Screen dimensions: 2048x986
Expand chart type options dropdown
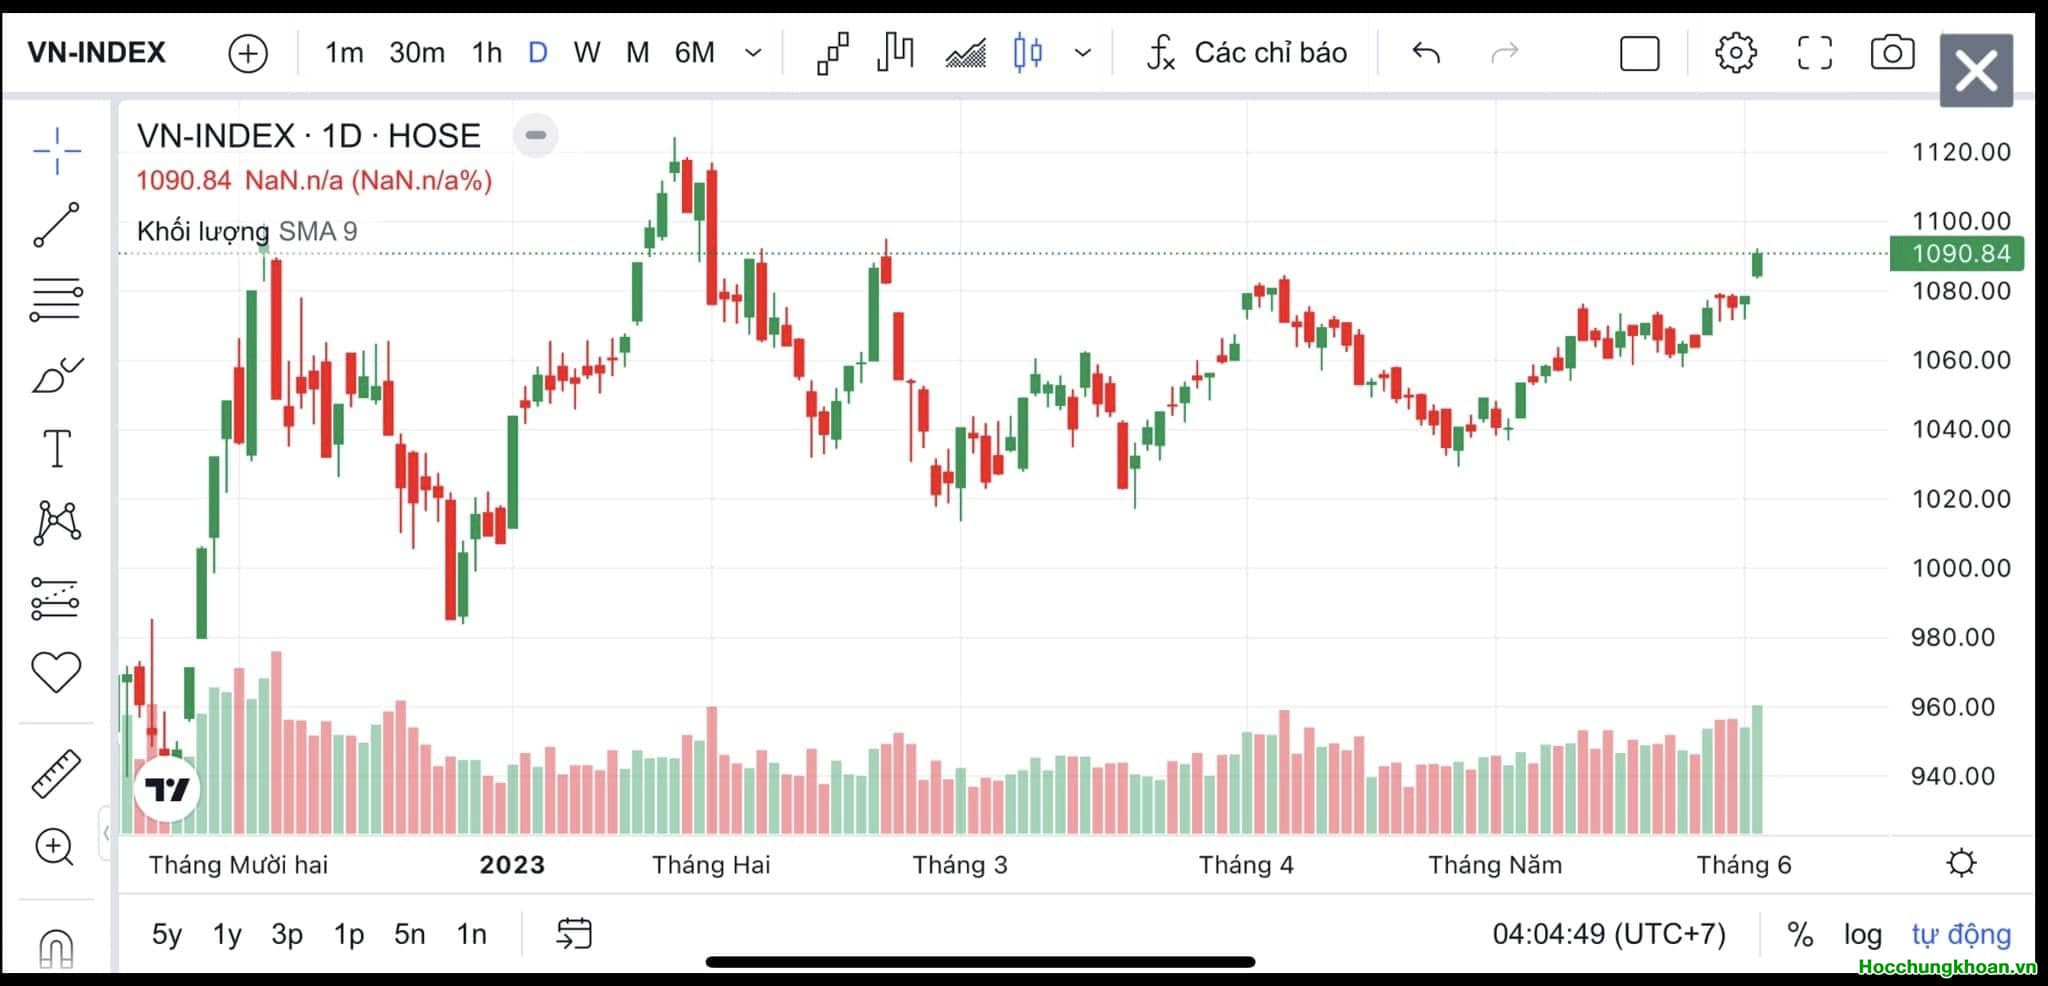pyautogui.click(x=1082, y=53)
